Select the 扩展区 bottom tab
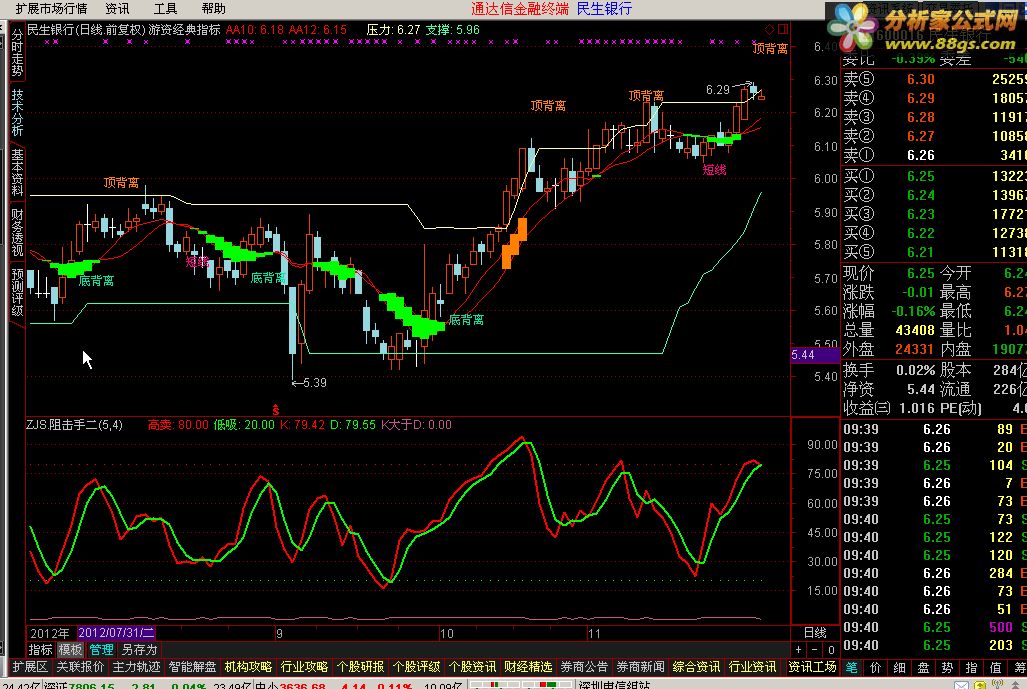1027x689 pixels. (x=30, y=667)
